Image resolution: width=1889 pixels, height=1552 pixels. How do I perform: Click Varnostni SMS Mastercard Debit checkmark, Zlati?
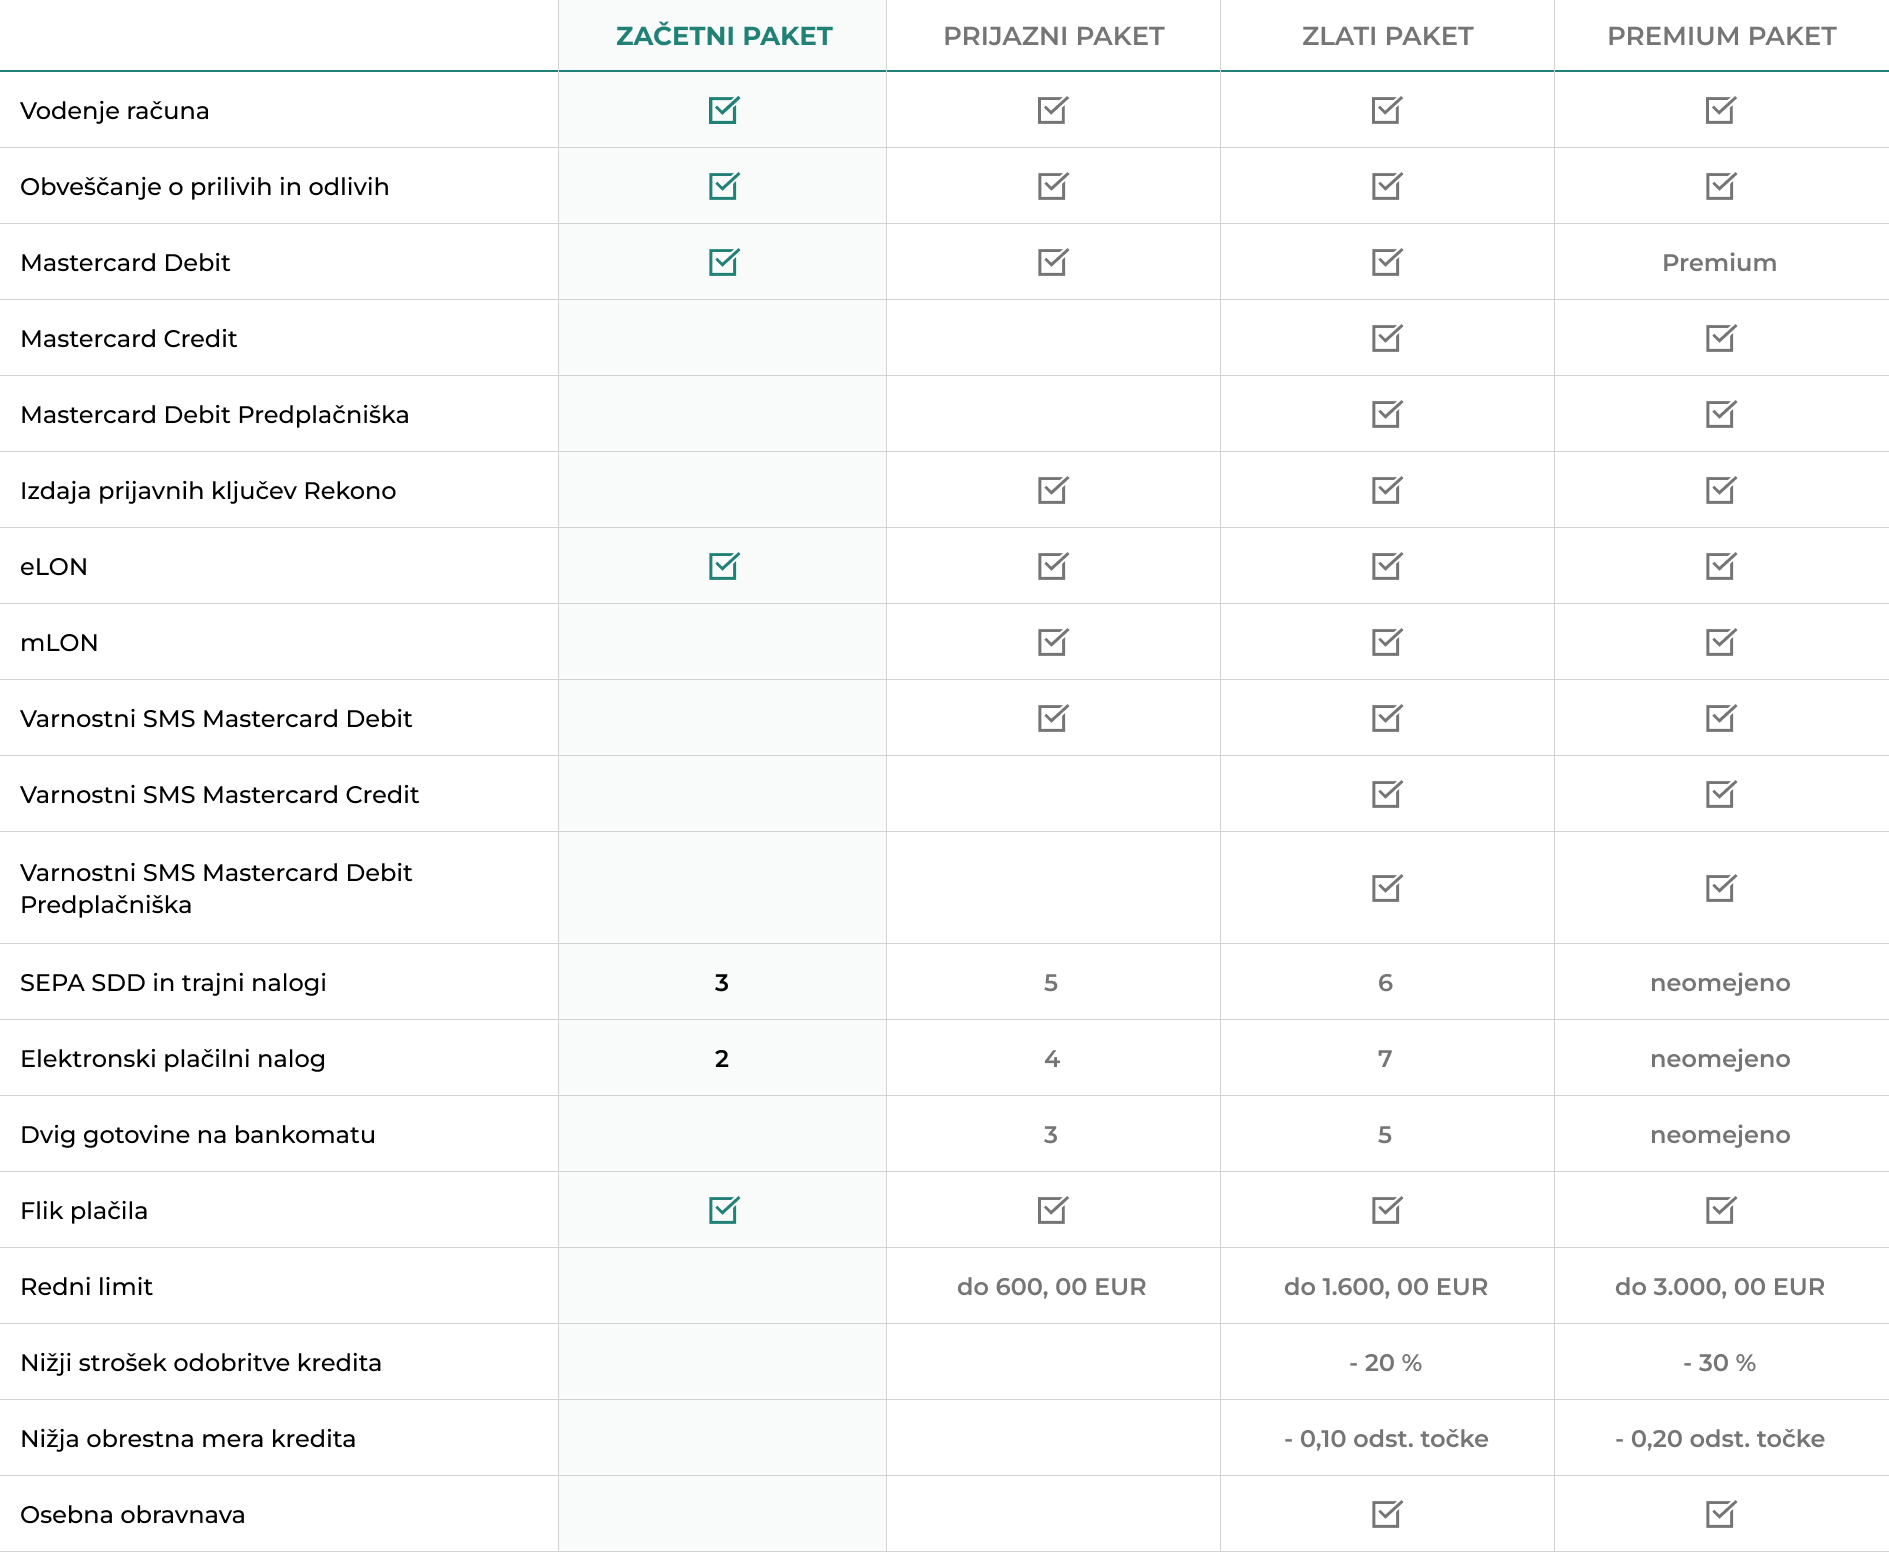click(x=1386, y=718)
